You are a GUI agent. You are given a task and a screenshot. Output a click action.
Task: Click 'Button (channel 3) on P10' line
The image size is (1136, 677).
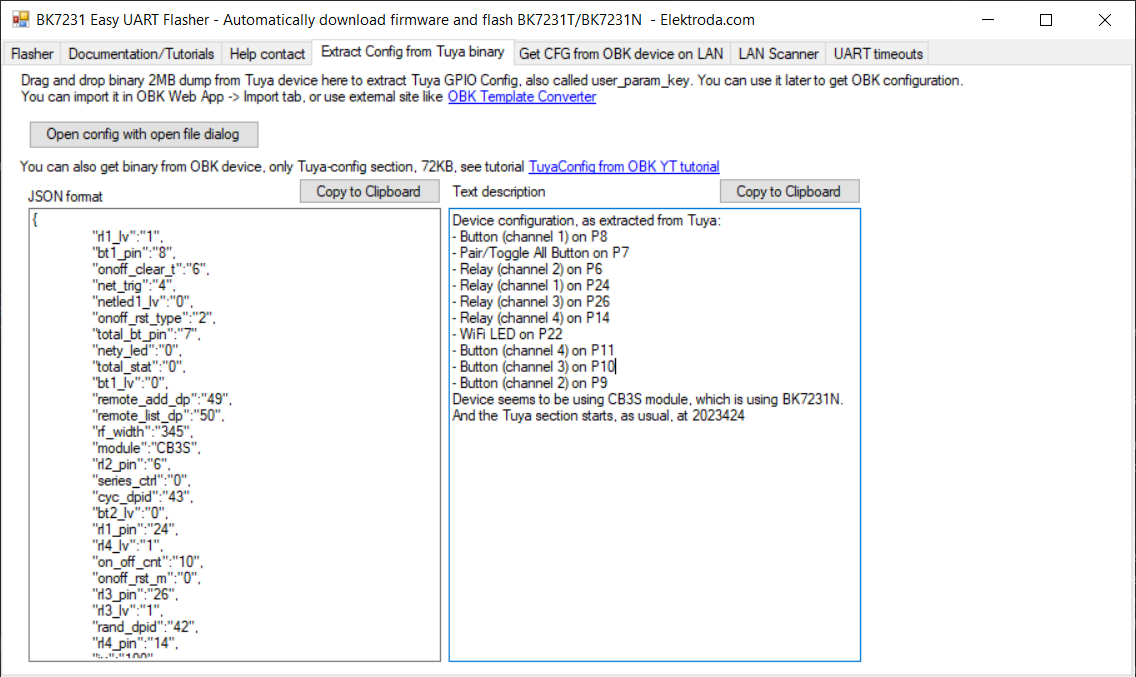[x=534, y=367]
